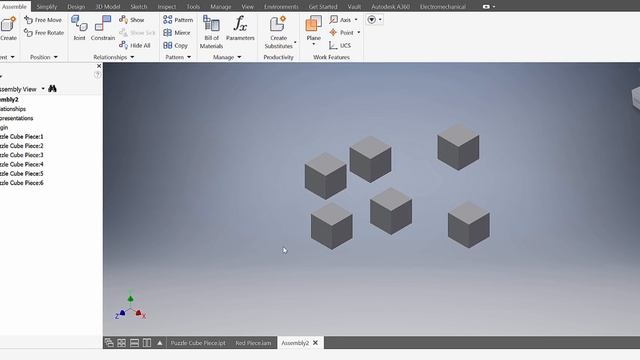Image resolution: width=640 pixels, height=360 pixels.
Task: Expand the Relationships panel dropdown
Action: pyautogui.click(x=132, y=57)
